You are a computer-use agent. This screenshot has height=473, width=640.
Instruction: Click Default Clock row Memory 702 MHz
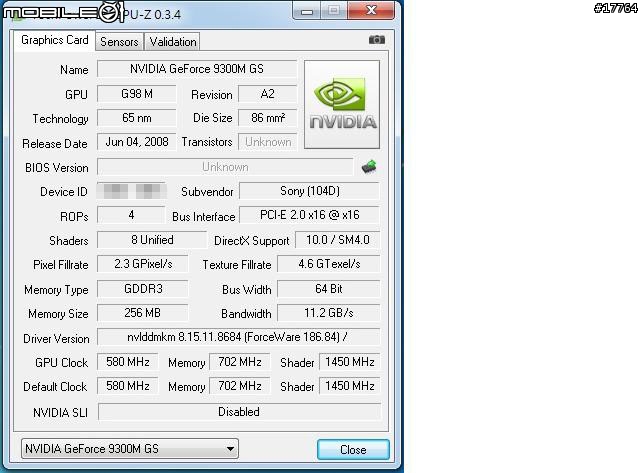pyautogui.click(x=240, y=386)
